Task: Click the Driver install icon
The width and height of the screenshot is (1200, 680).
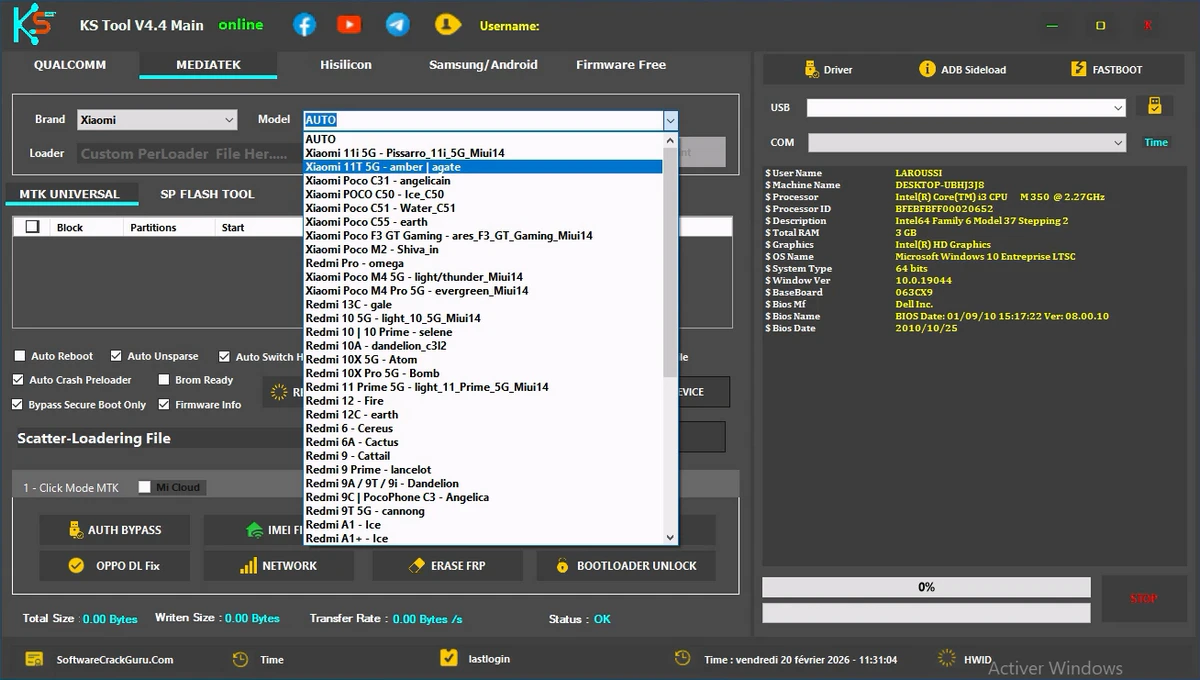Action: click(x=811, y=69)
